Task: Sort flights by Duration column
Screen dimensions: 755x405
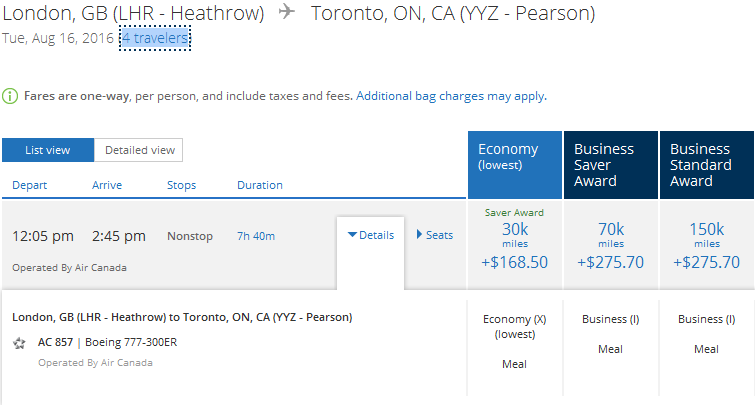Action: [260, 185]
